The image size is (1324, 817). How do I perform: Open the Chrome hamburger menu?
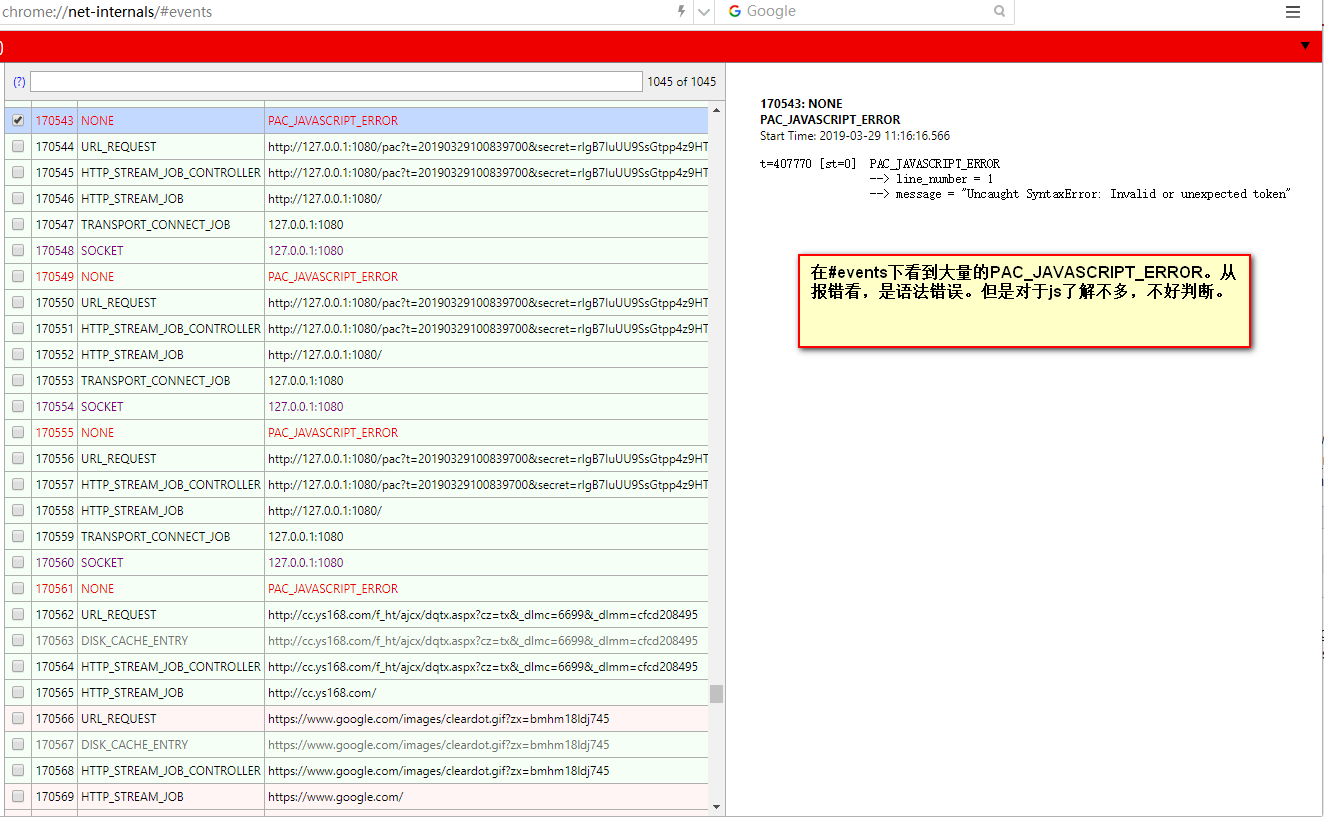pyautogui.click(x=1293, y=11)
